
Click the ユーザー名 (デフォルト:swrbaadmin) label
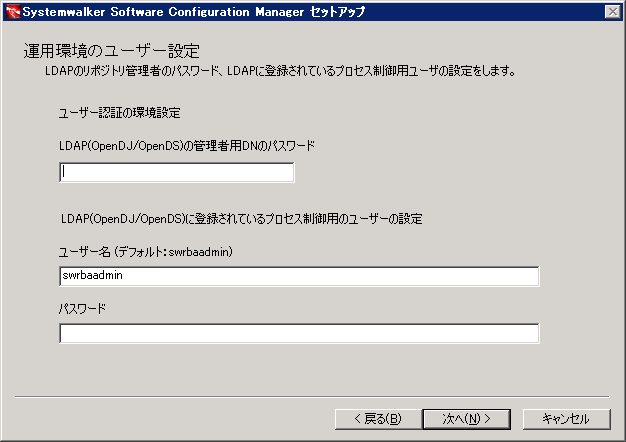[x=146, y=252]
